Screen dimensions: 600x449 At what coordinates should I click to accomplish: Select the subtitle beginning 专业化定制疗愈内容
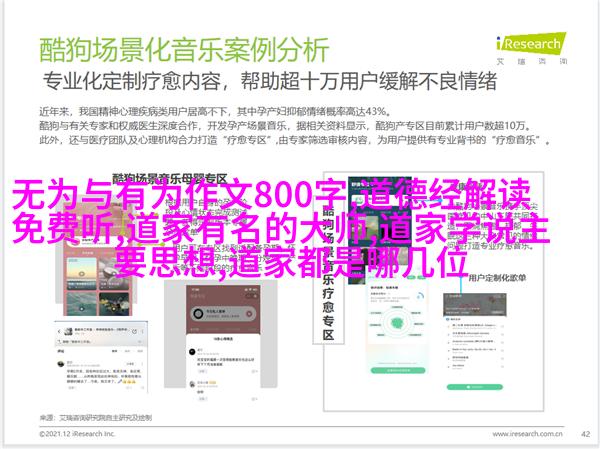point(270,81)
